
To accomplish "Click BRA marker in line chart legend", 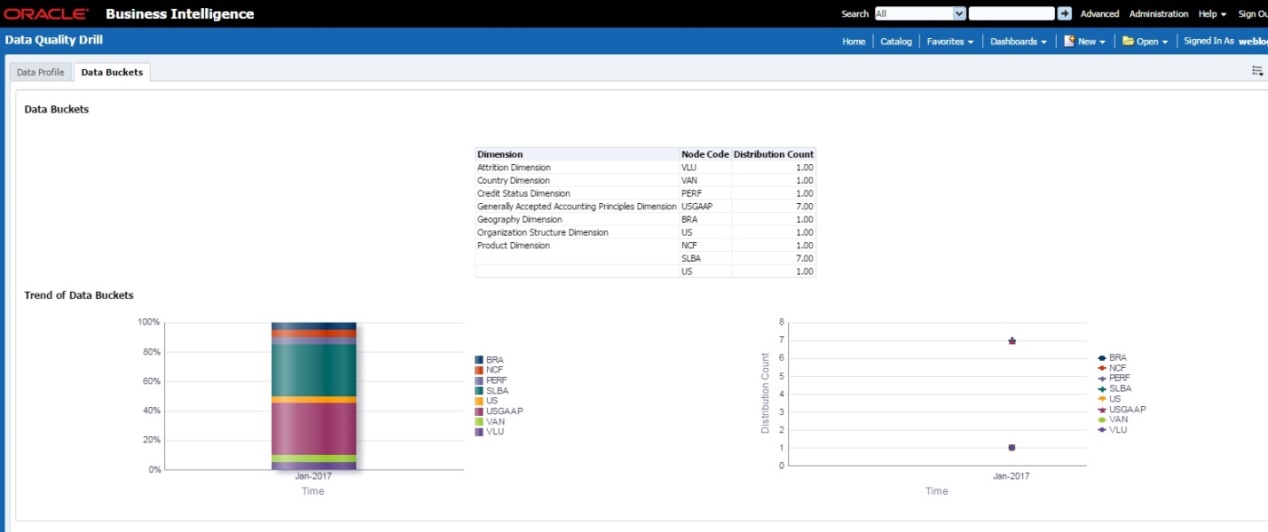I will [1102, 357].
